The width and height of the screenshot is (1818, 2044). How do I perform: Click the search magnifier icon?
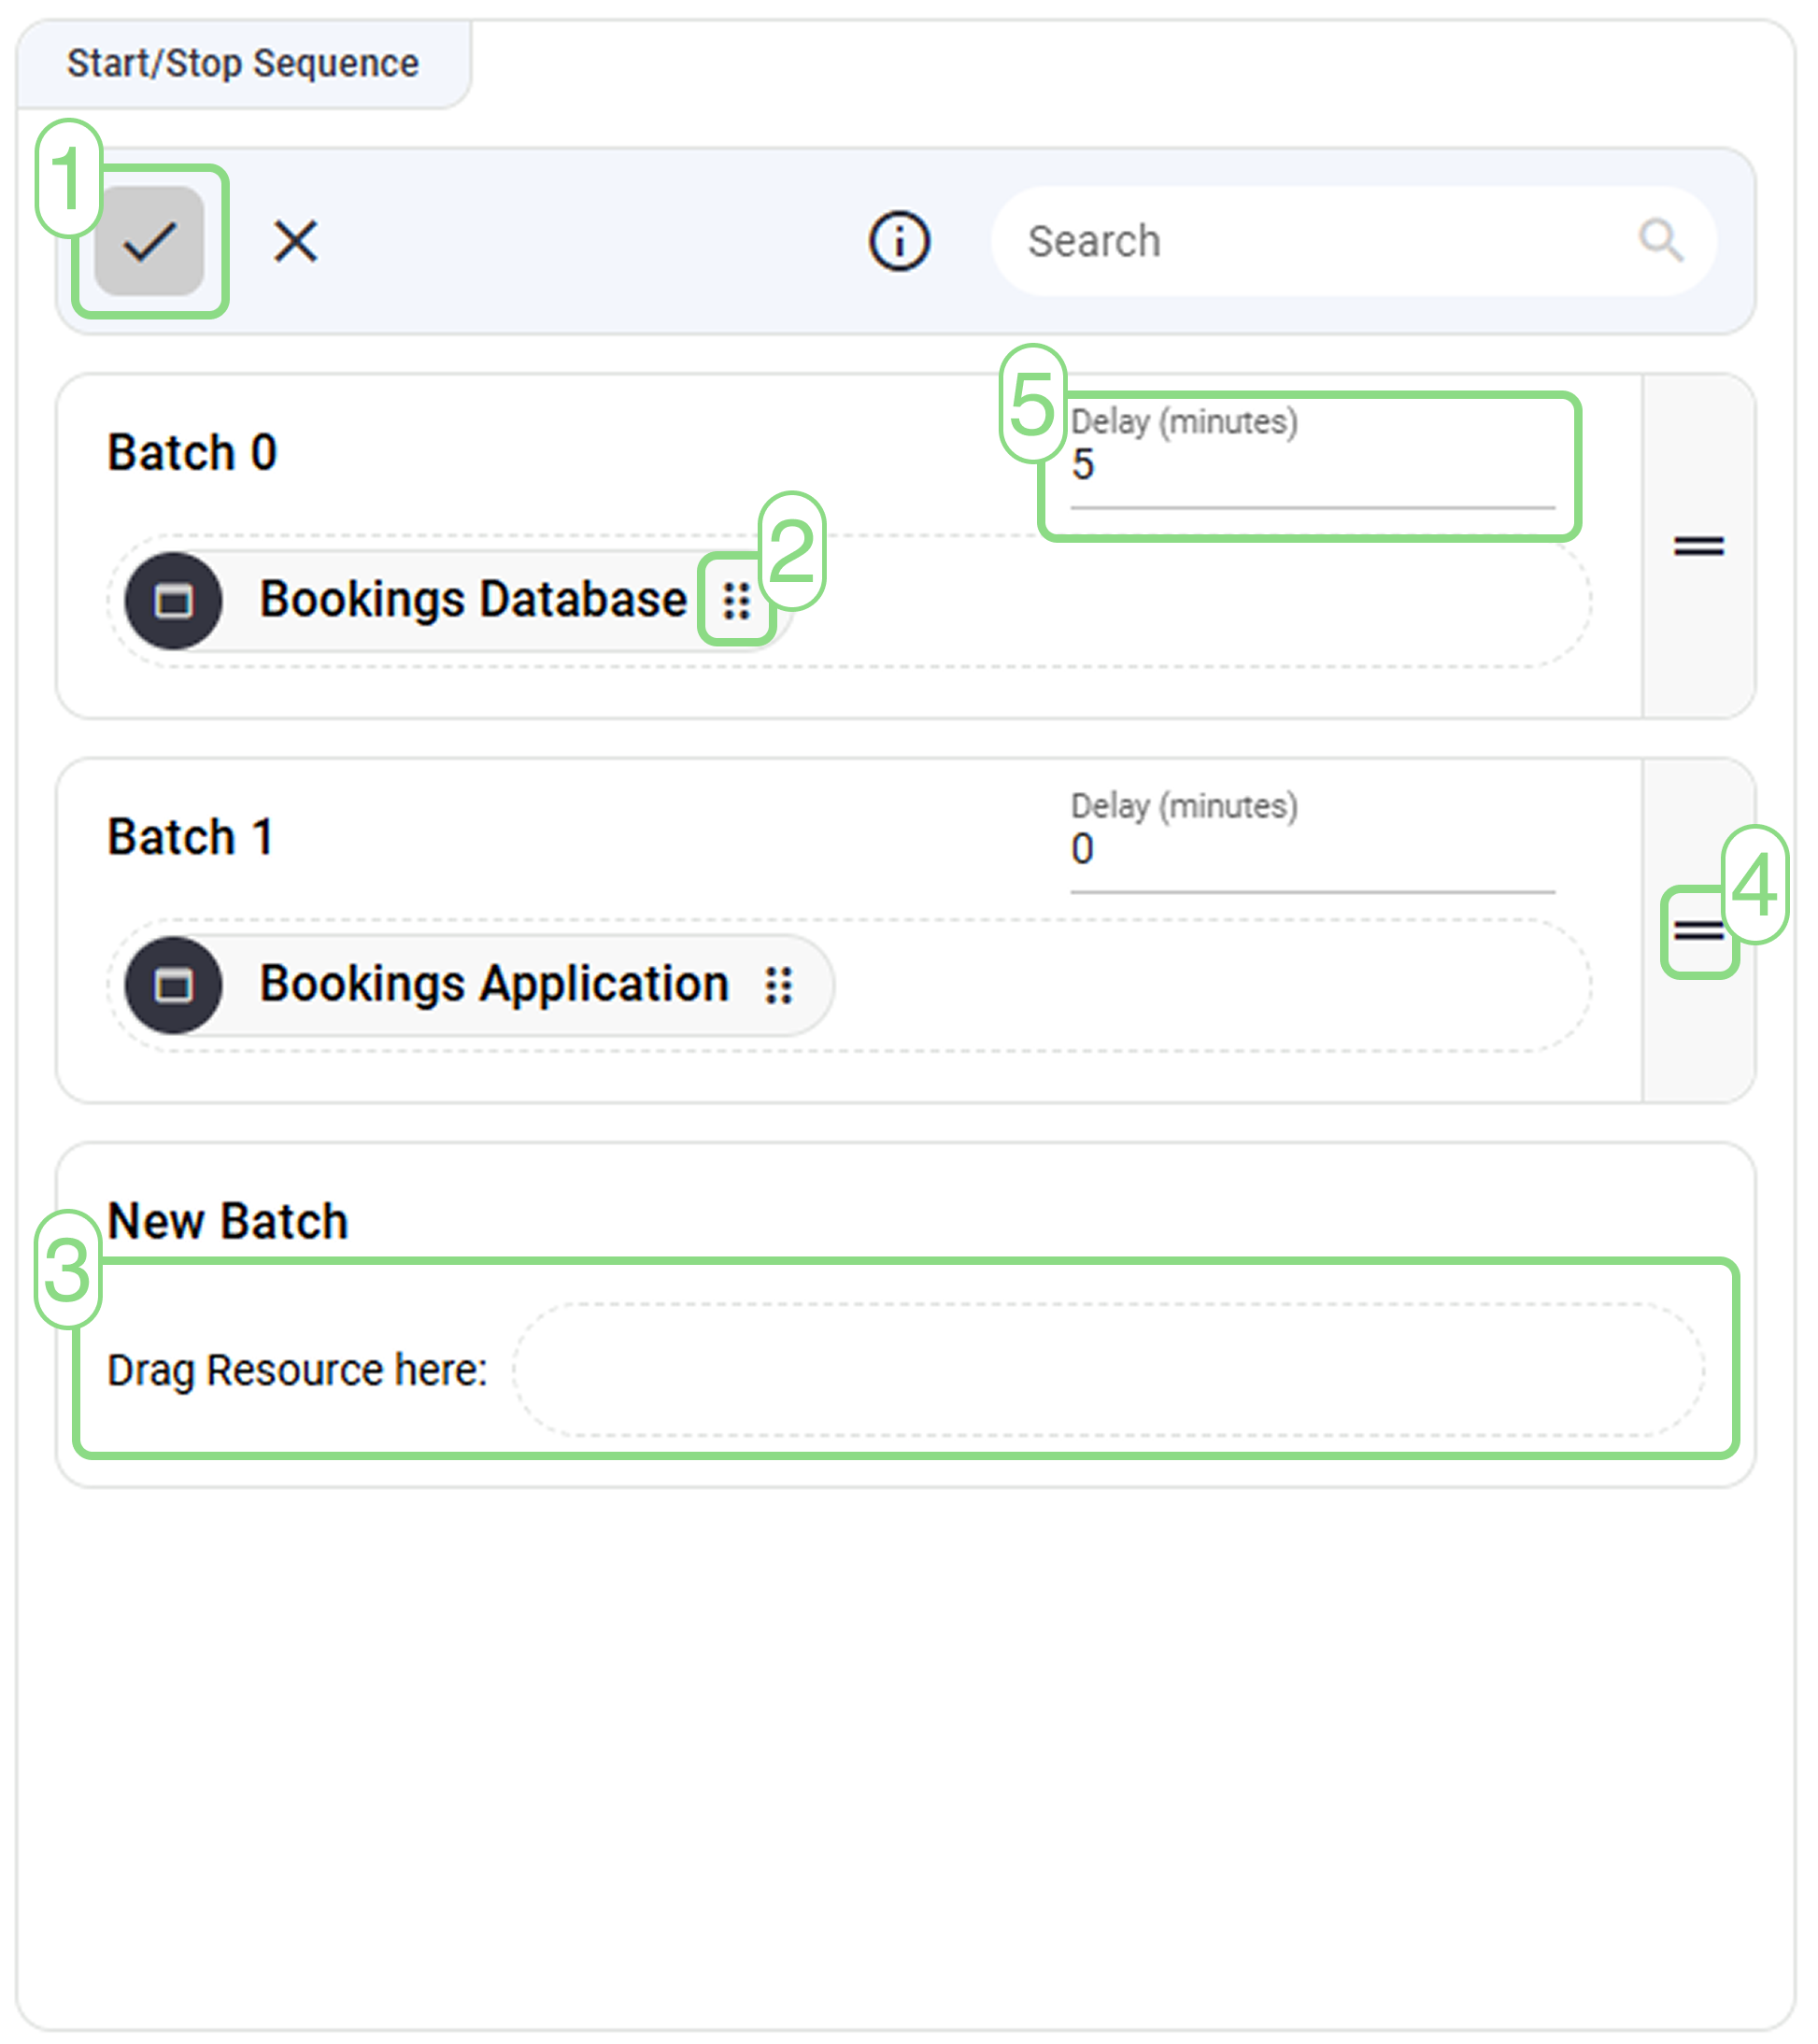pos(1660,240)
